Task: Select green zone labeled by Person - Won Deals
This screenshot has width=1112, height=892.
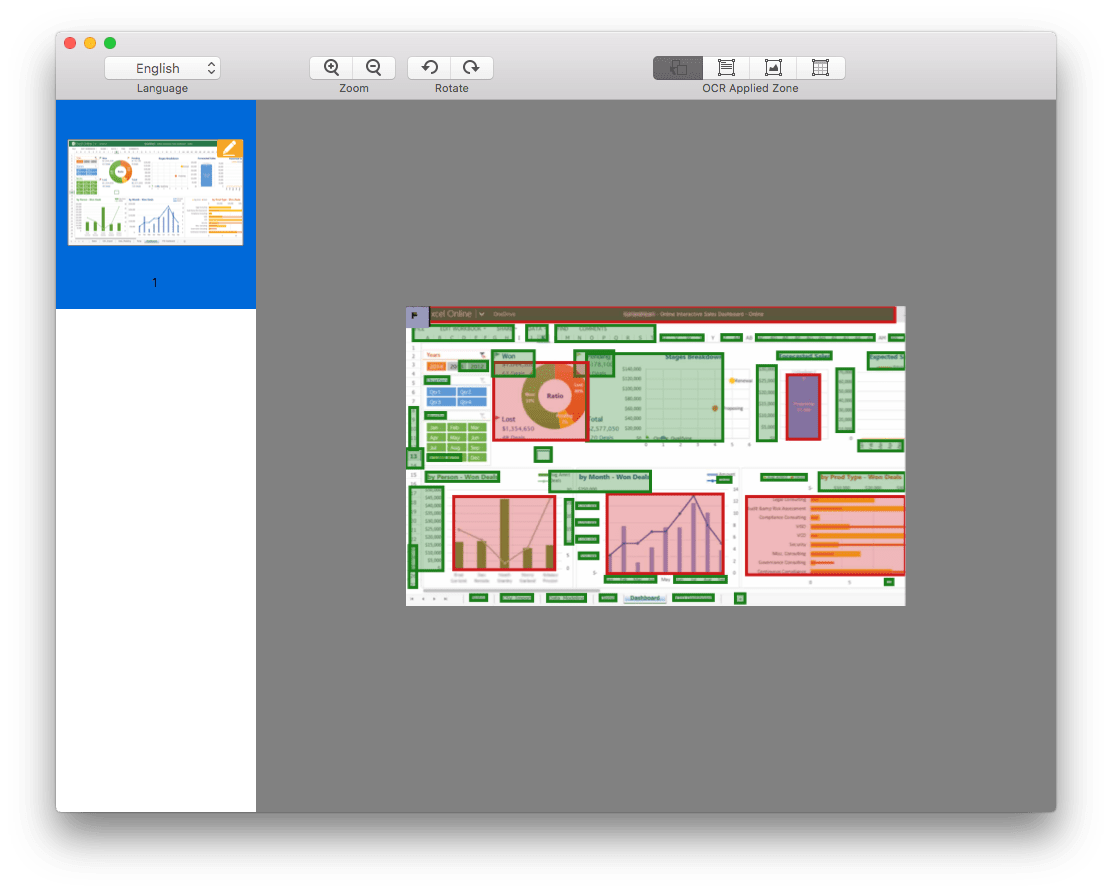Action: (x=462, y=477)
